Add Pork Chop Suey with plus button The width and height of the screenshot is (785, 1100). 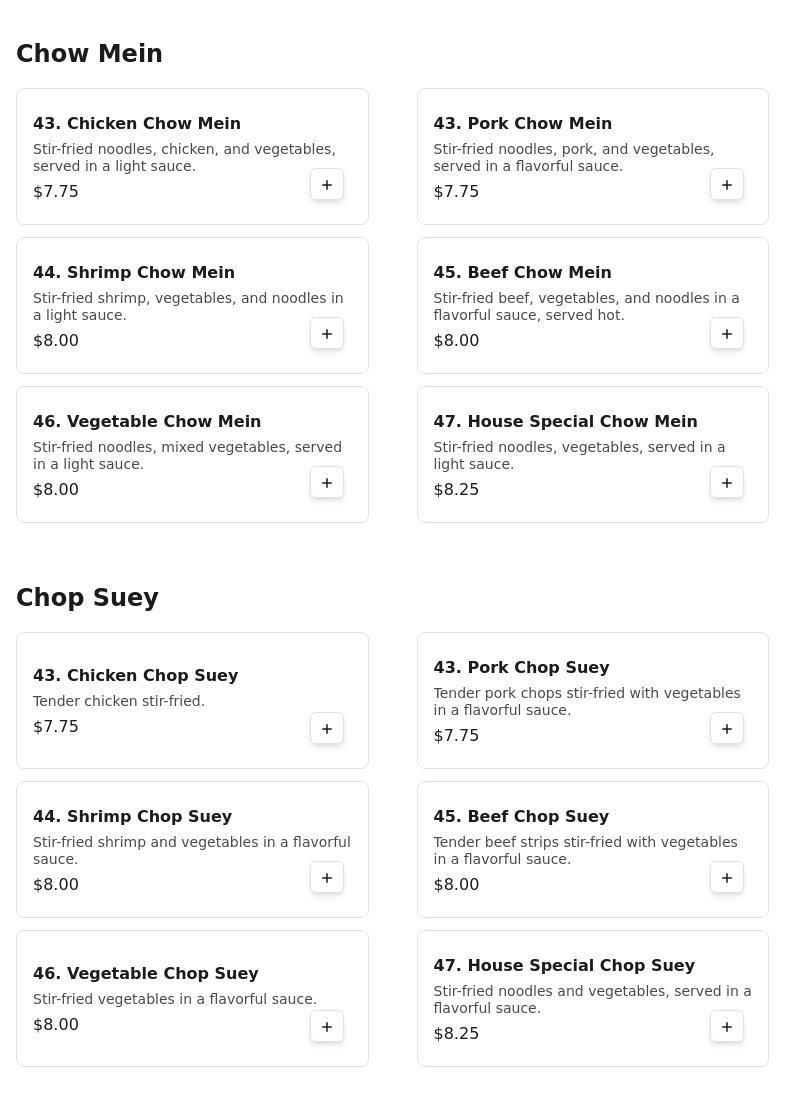[727, 729]
